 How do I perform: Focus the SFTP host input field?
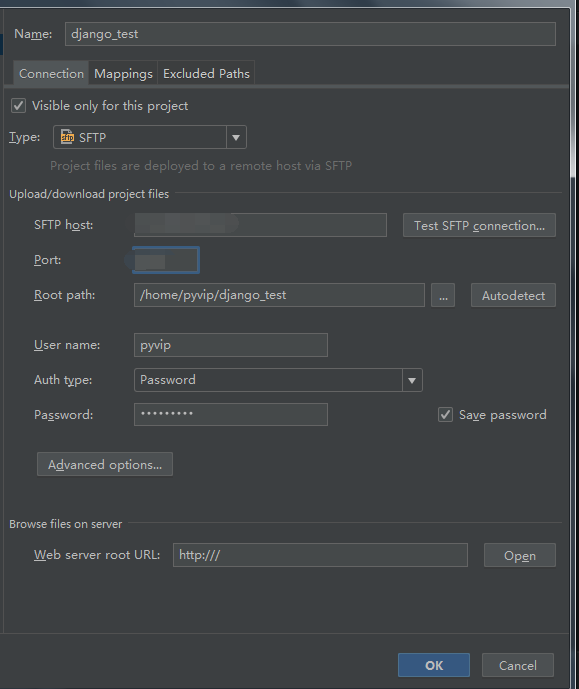click(x=260, y=225)
